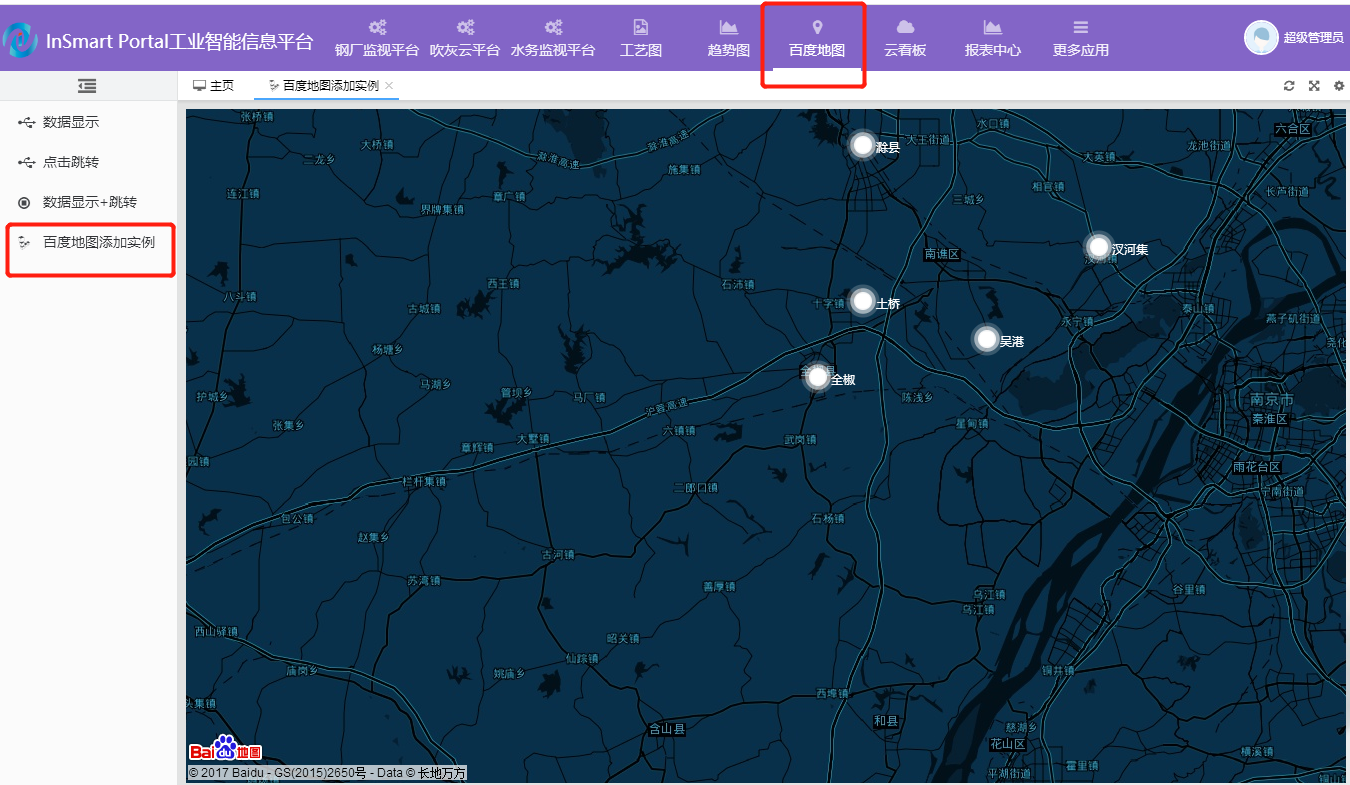Click the map pin icon above 百度地图

coord(817,27)
